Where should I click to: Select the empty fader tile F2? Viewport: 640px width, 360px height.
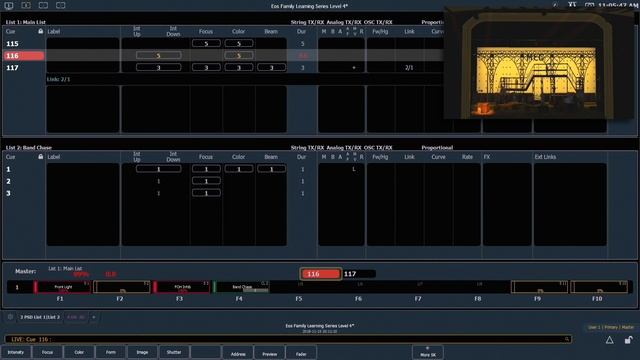pyautogui.click(x=122, y=287)
